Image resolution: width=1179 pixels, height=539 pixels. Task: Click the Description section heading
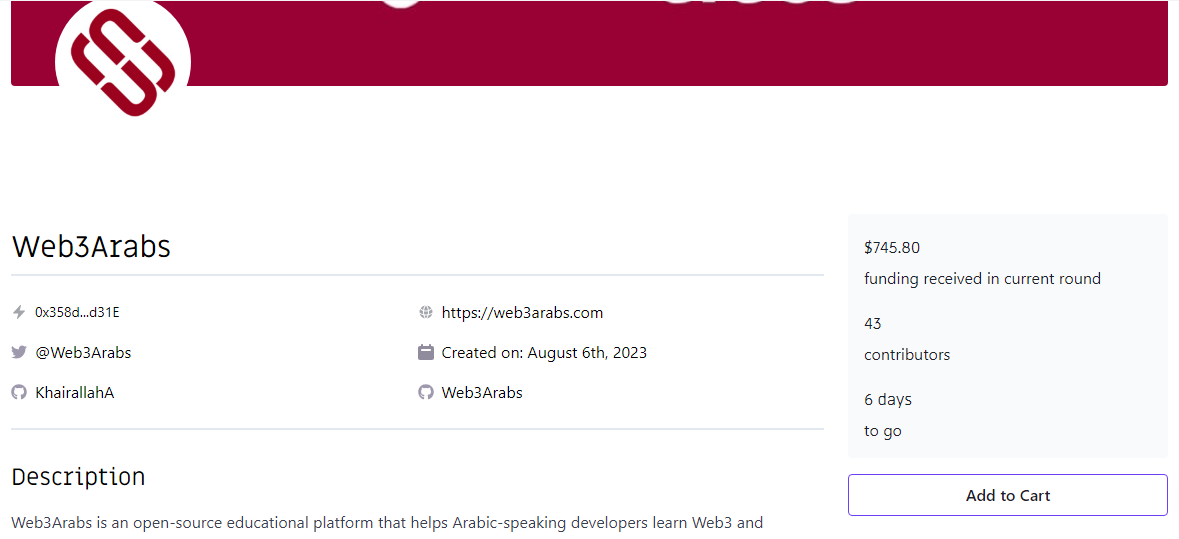(78, 477)
